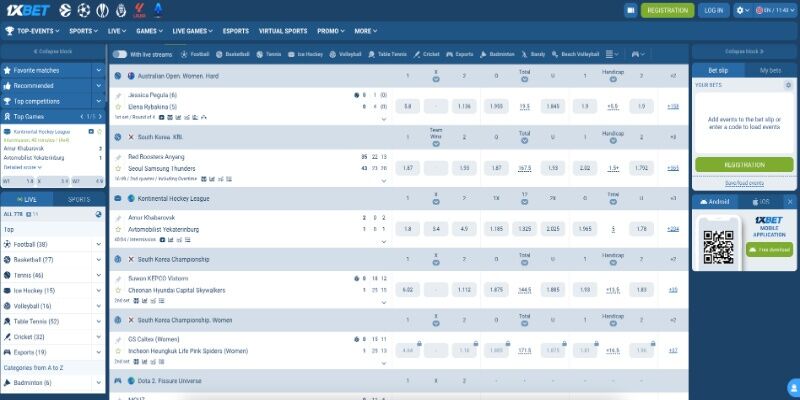
Task: Filter matches by Football in sports bar
Action: pyautogui.click(x=195, y=54)
